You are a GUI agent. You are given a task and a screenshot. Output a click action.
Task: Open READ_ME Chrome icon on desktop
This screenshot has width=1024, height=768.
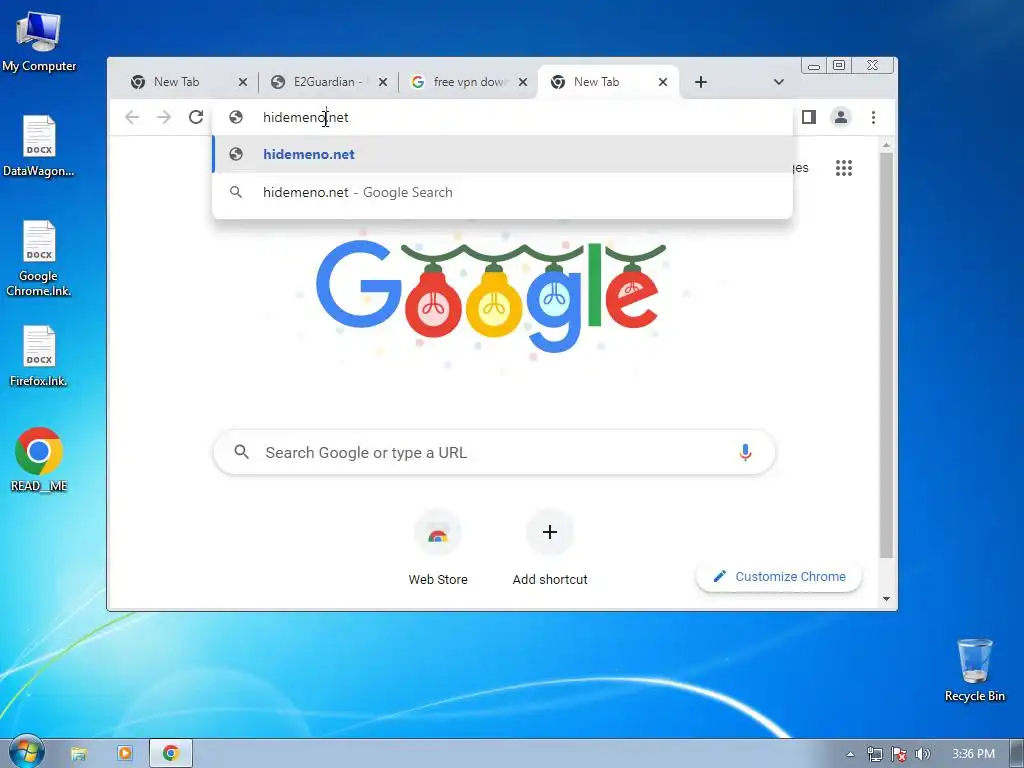pyautogui.click(x=39, y=460)
